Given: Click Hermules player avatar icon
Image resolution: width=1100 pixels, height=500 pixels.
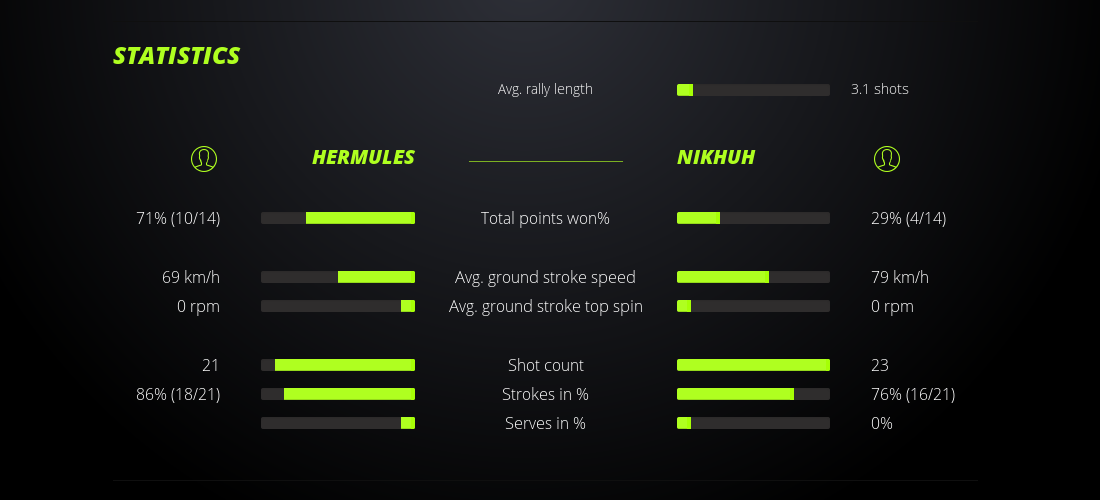Looking at the screenshot, I should pyautogui.click(x=204, y=158).
